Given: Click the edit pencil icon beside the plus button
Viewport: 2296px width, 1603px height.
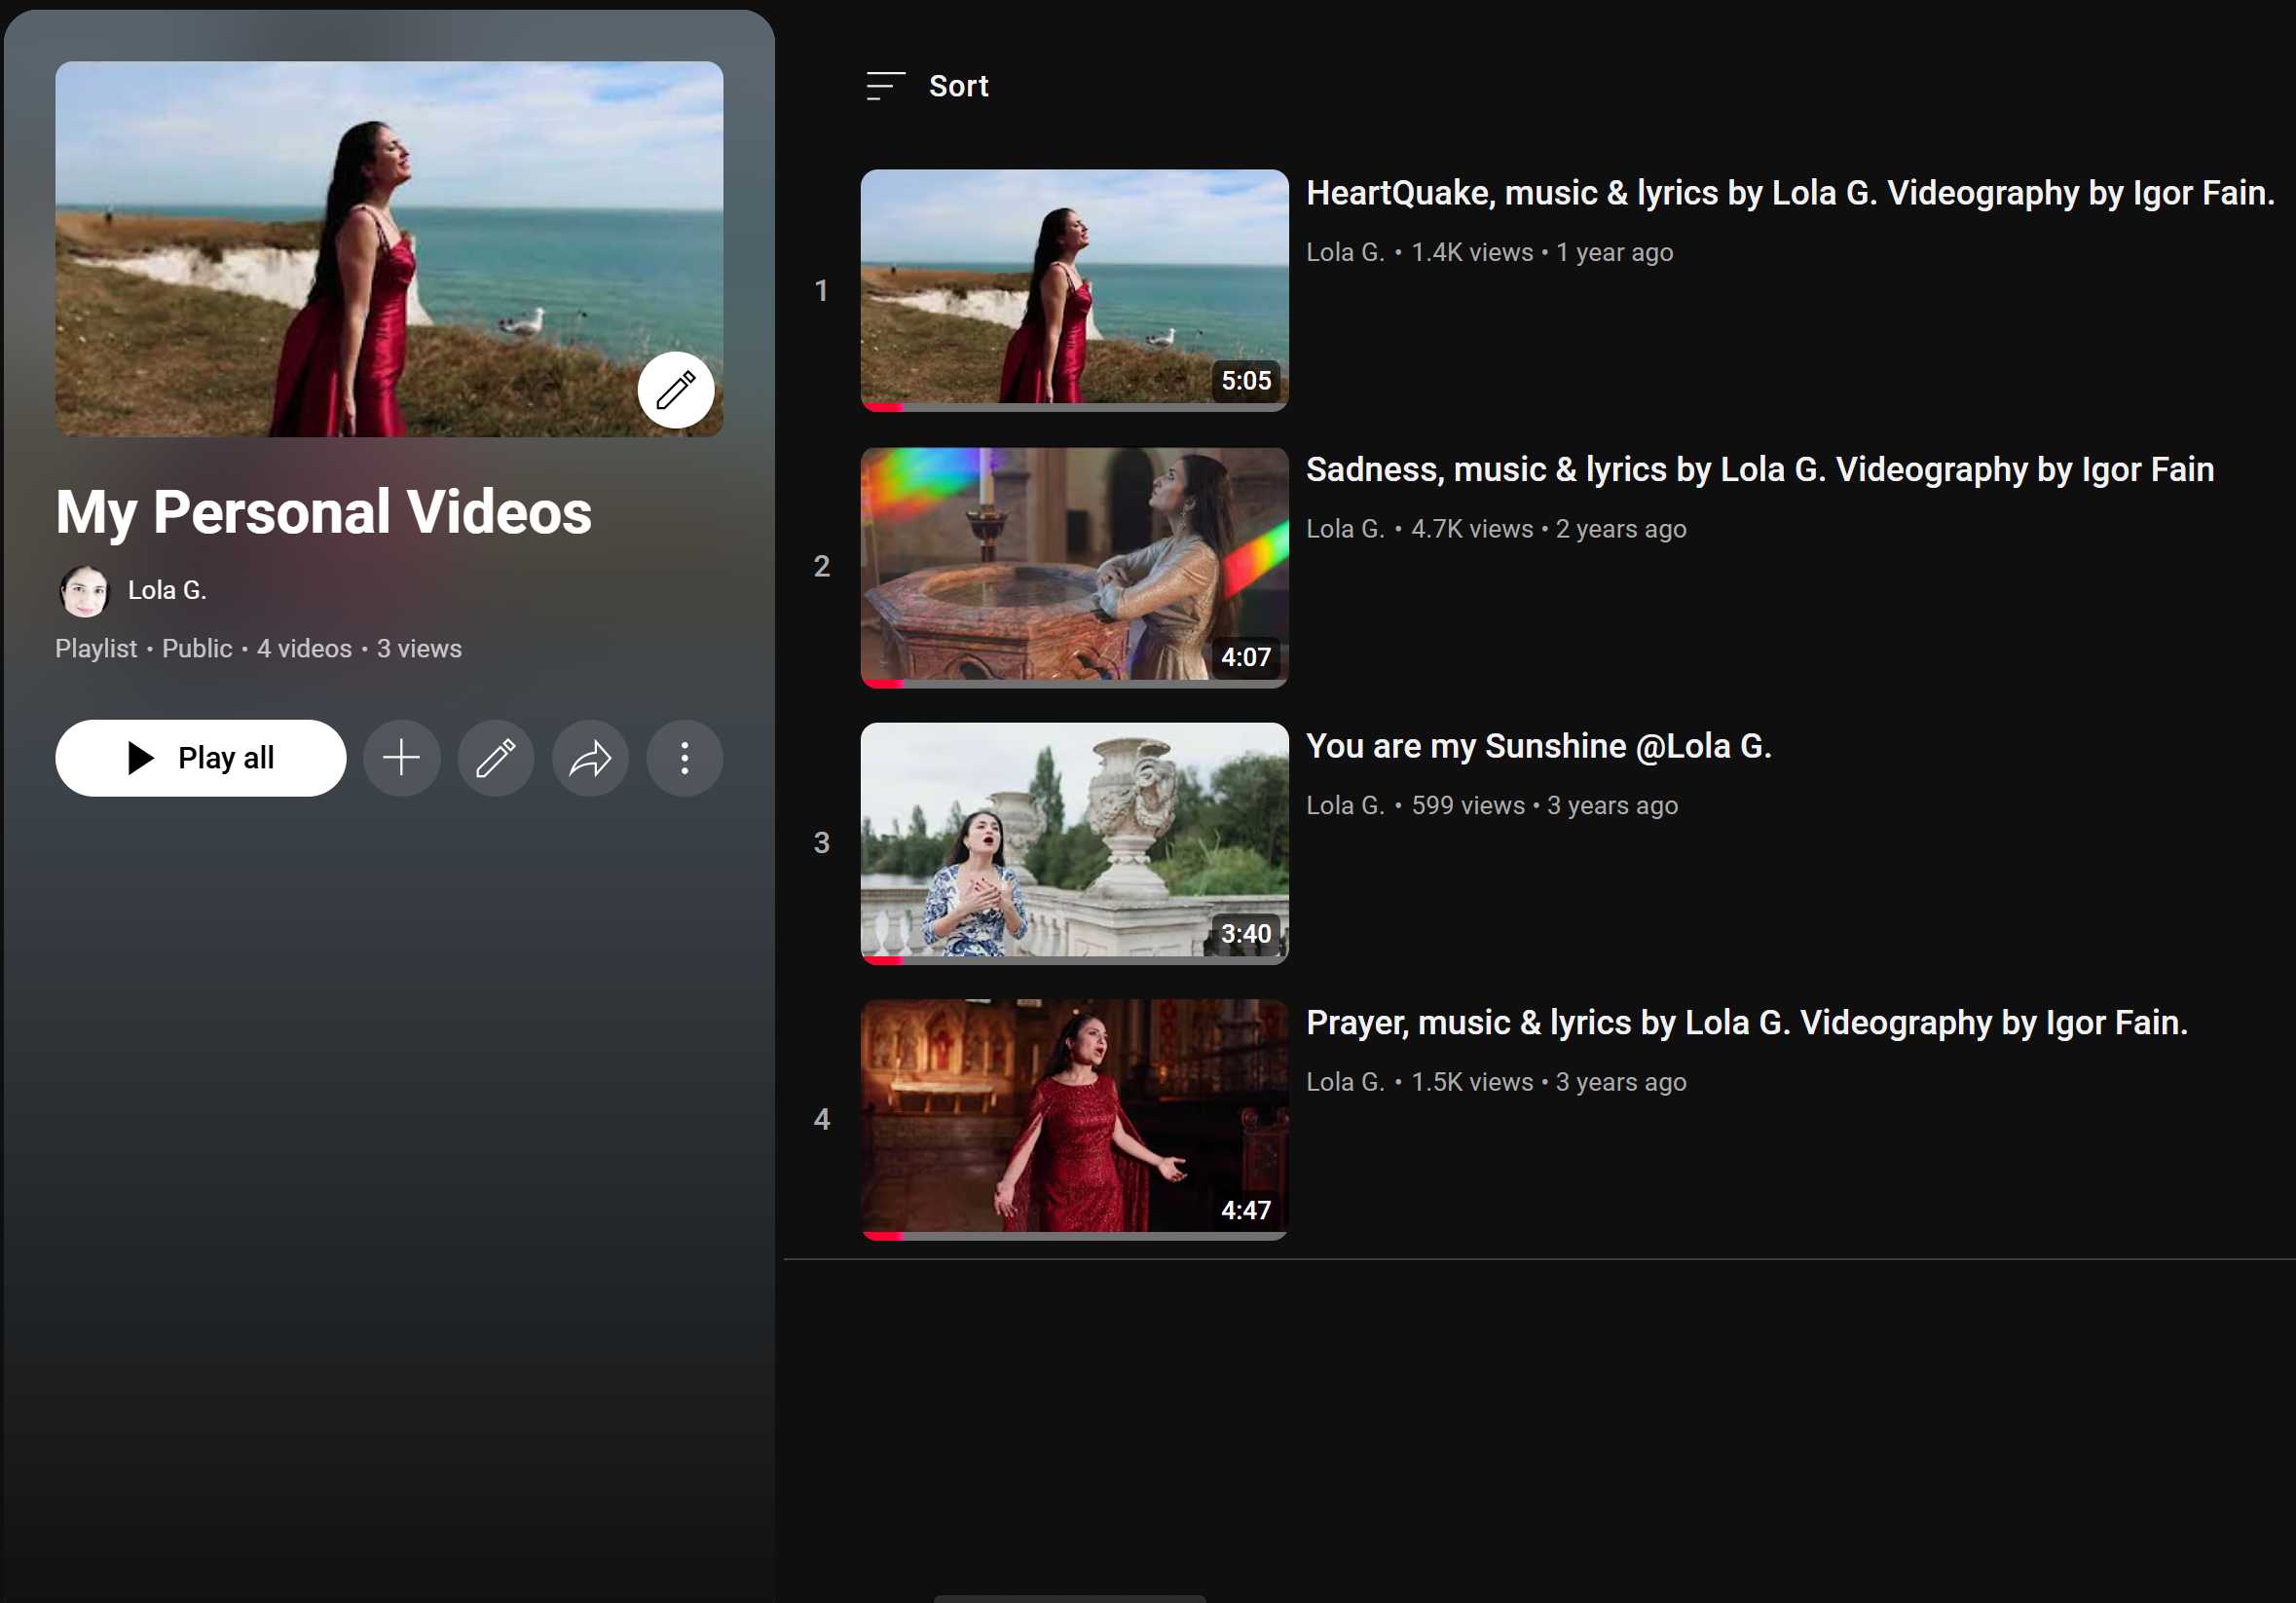Looking at the screenshot, I should click(x=495, y=758).
